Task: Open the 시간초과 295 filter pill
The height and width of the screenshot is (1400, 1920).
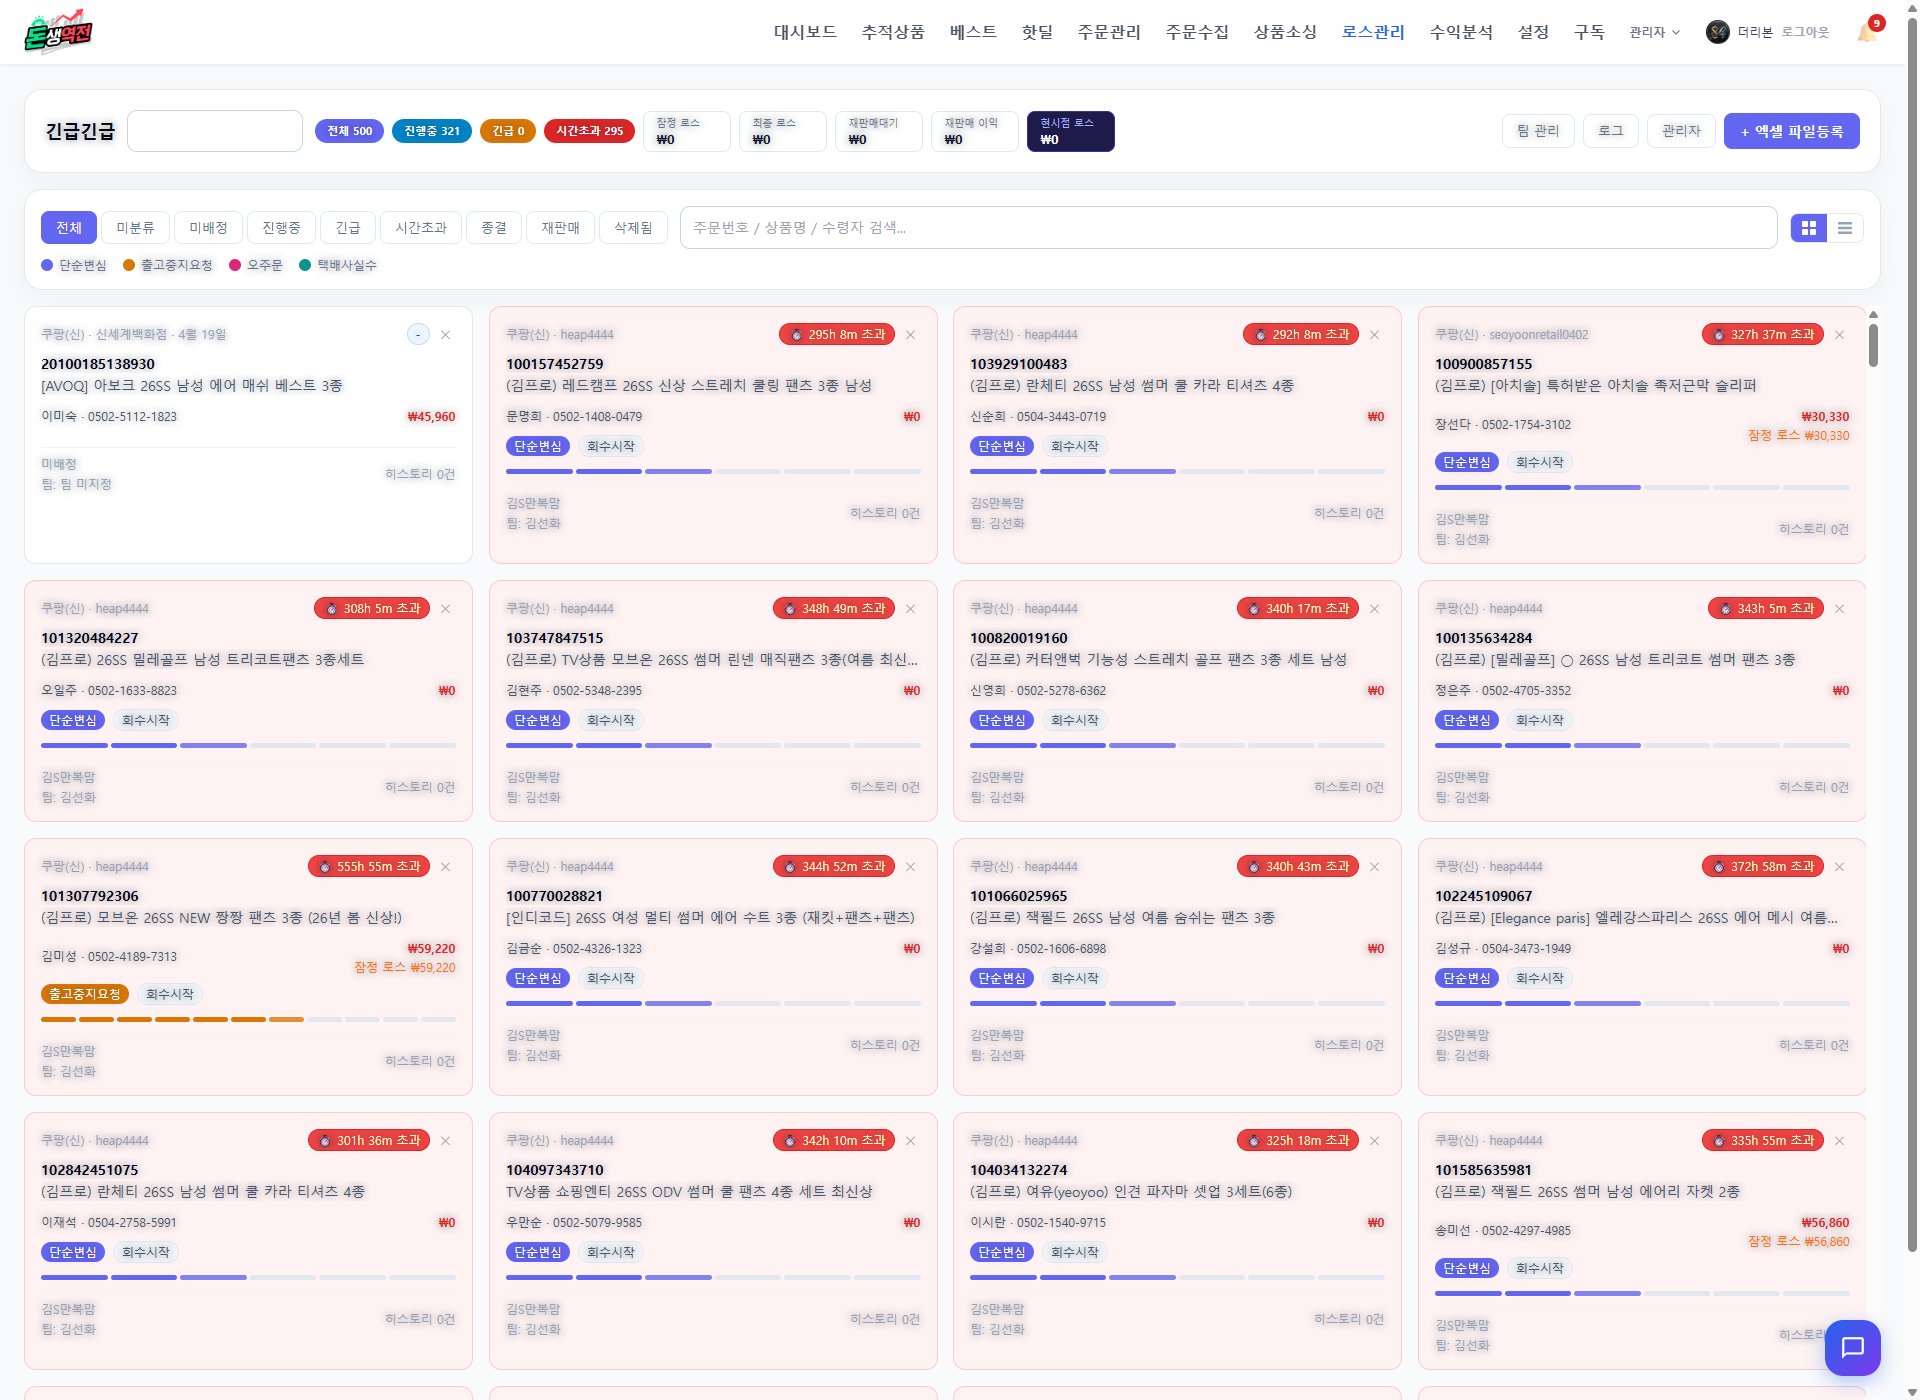Action: [589, 131]
